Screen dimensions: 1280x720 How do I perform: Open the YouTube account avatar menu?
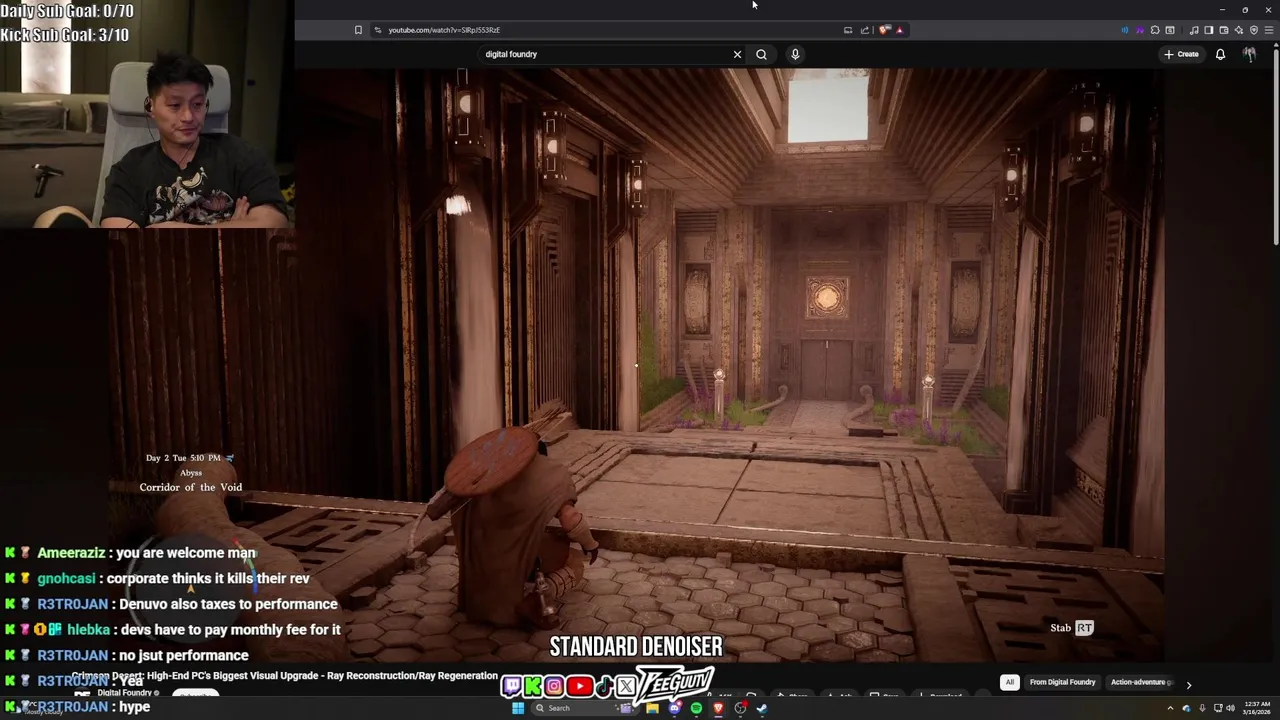tap(1249, 54)
